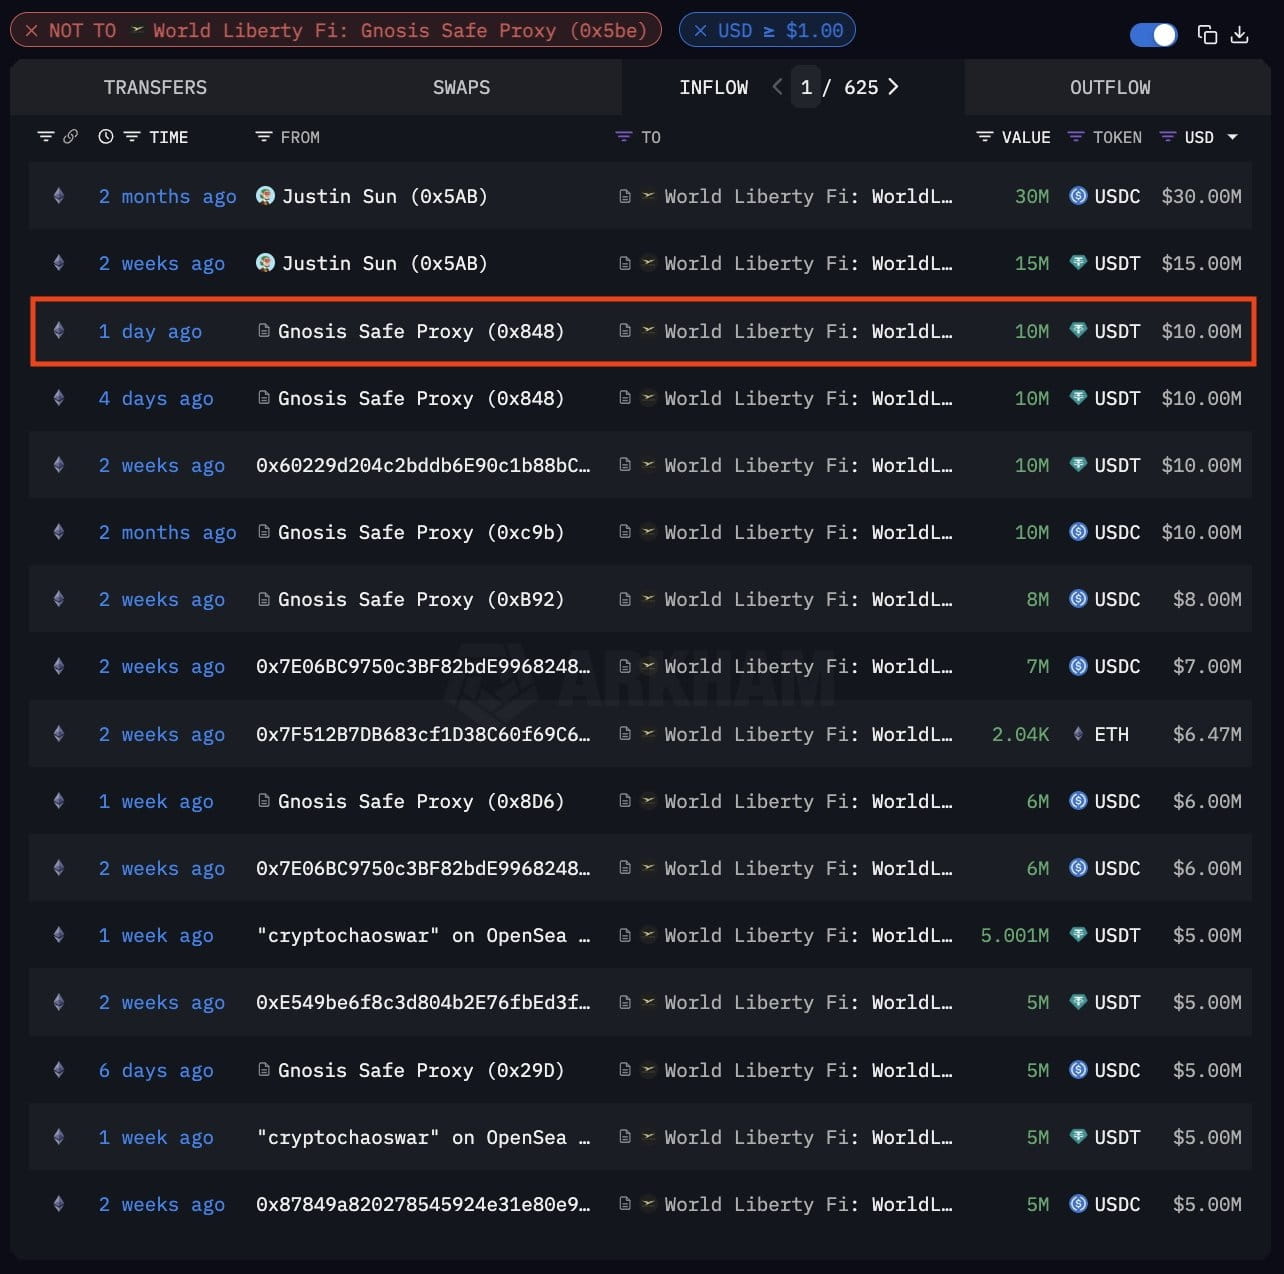Open Gnosis Safe Proxy (0x29D) sender

[421, 1070]
